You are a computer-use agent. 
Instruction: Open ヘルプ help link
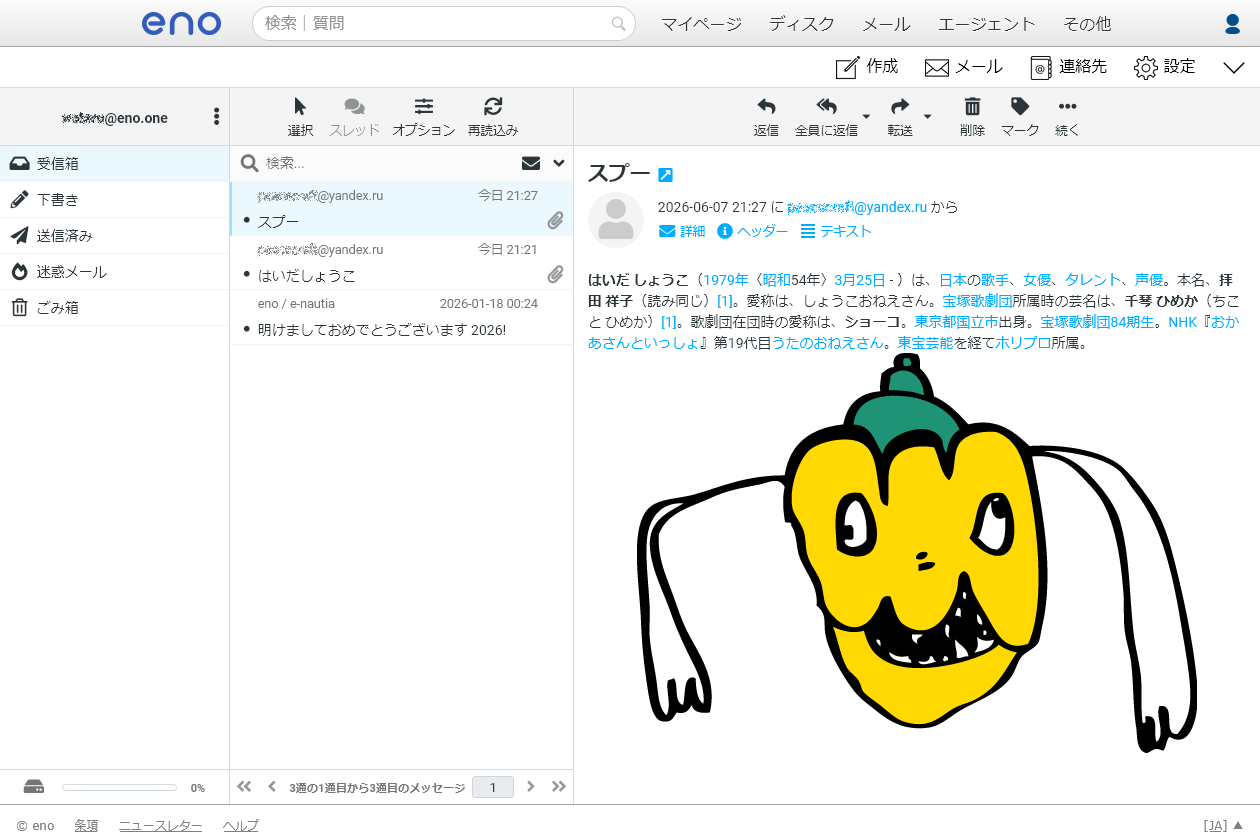(240, 825)
